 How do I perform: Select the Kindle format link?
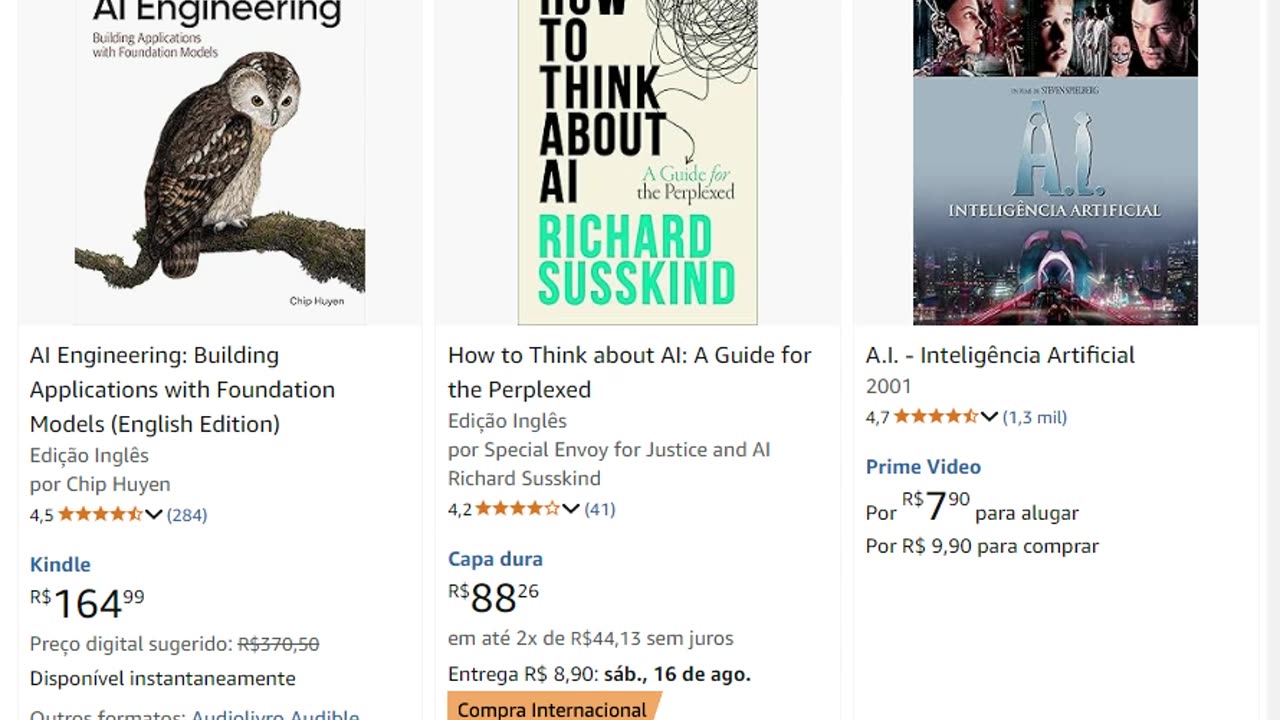coord(60,565)
